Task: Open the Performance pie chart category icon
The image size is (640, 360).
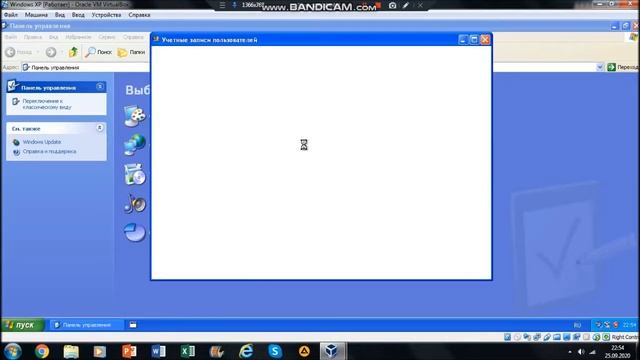Action: [x=135, y=232]
